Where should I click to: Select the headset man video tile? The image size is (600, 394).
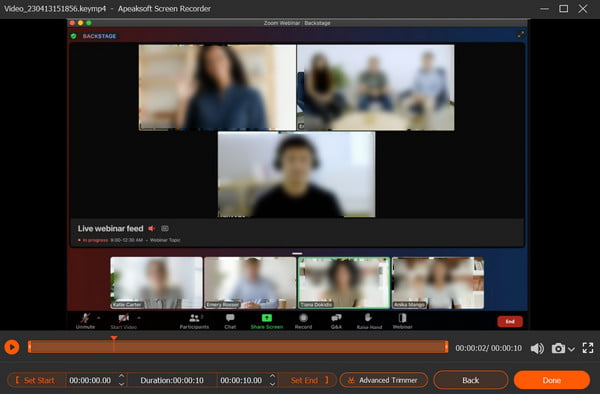point(297,174)
